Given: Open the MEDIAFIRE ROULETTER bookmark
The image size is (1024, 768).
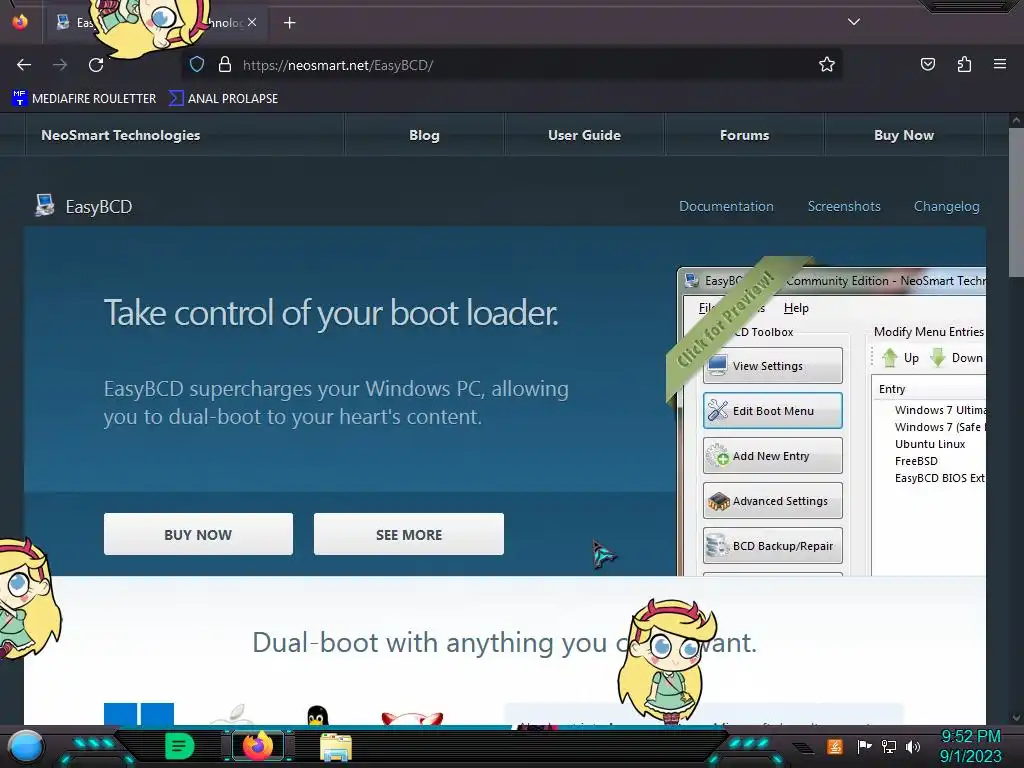Looking at the screenshot, I should (84, 98).
